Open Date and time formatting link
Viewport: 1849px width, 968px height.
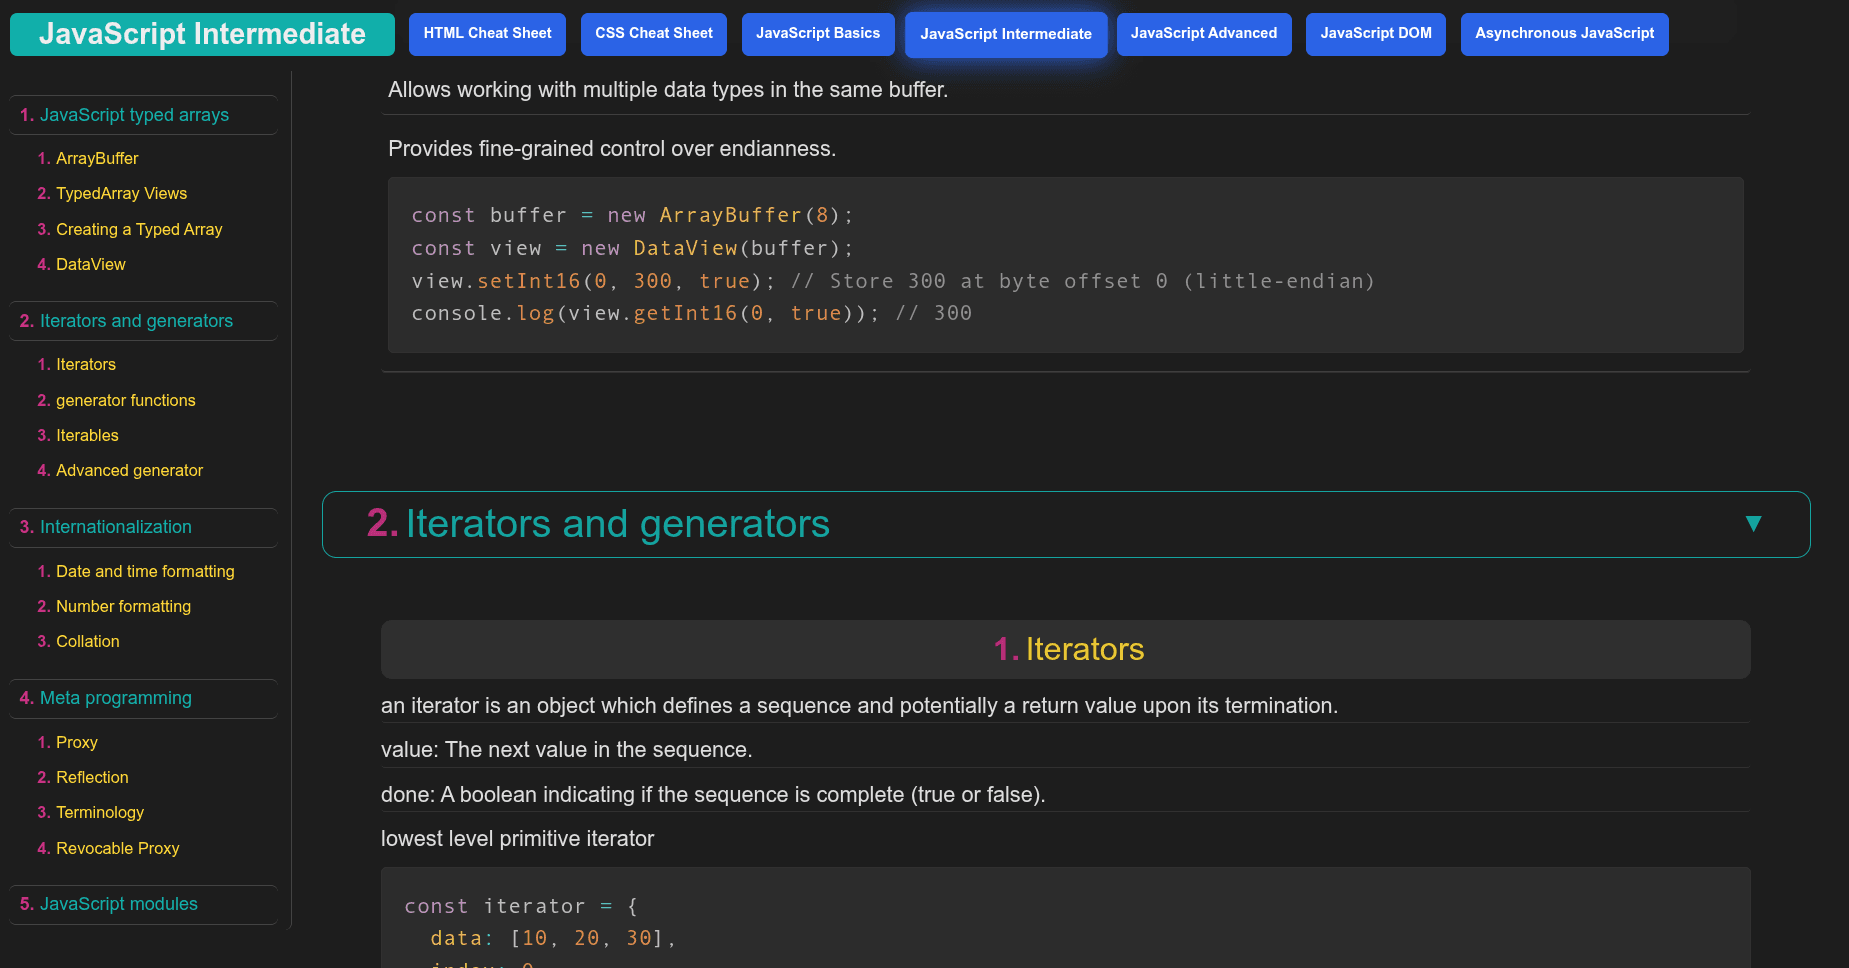pos(145,571)
